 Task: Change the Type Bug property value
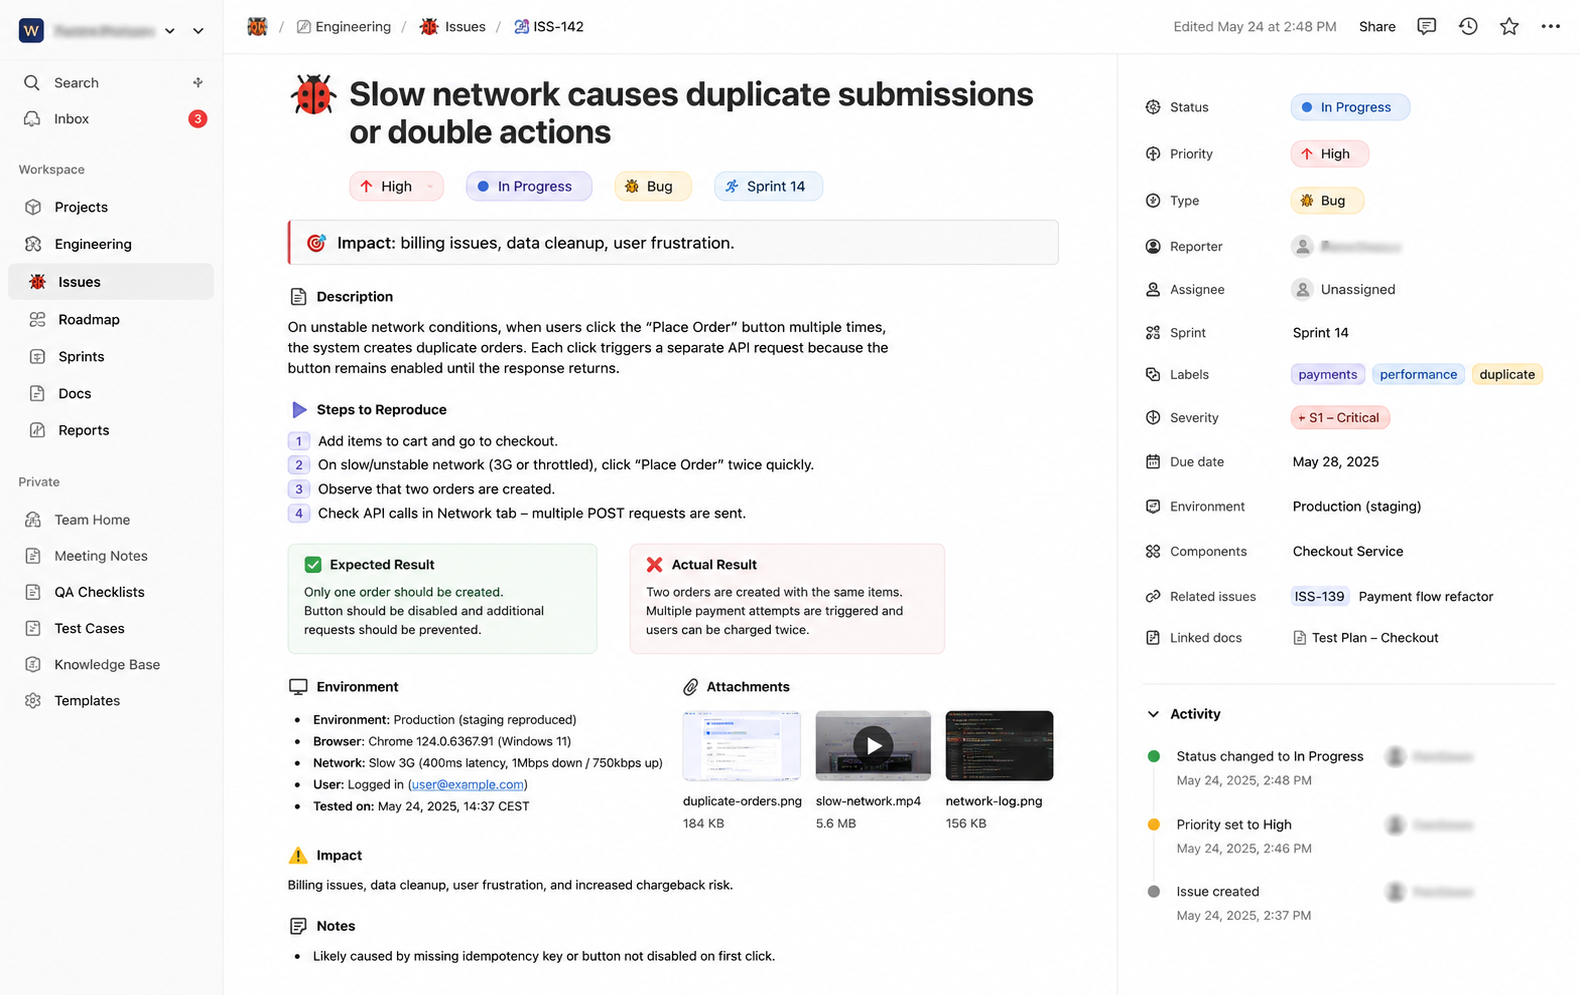pos(1327,201)
